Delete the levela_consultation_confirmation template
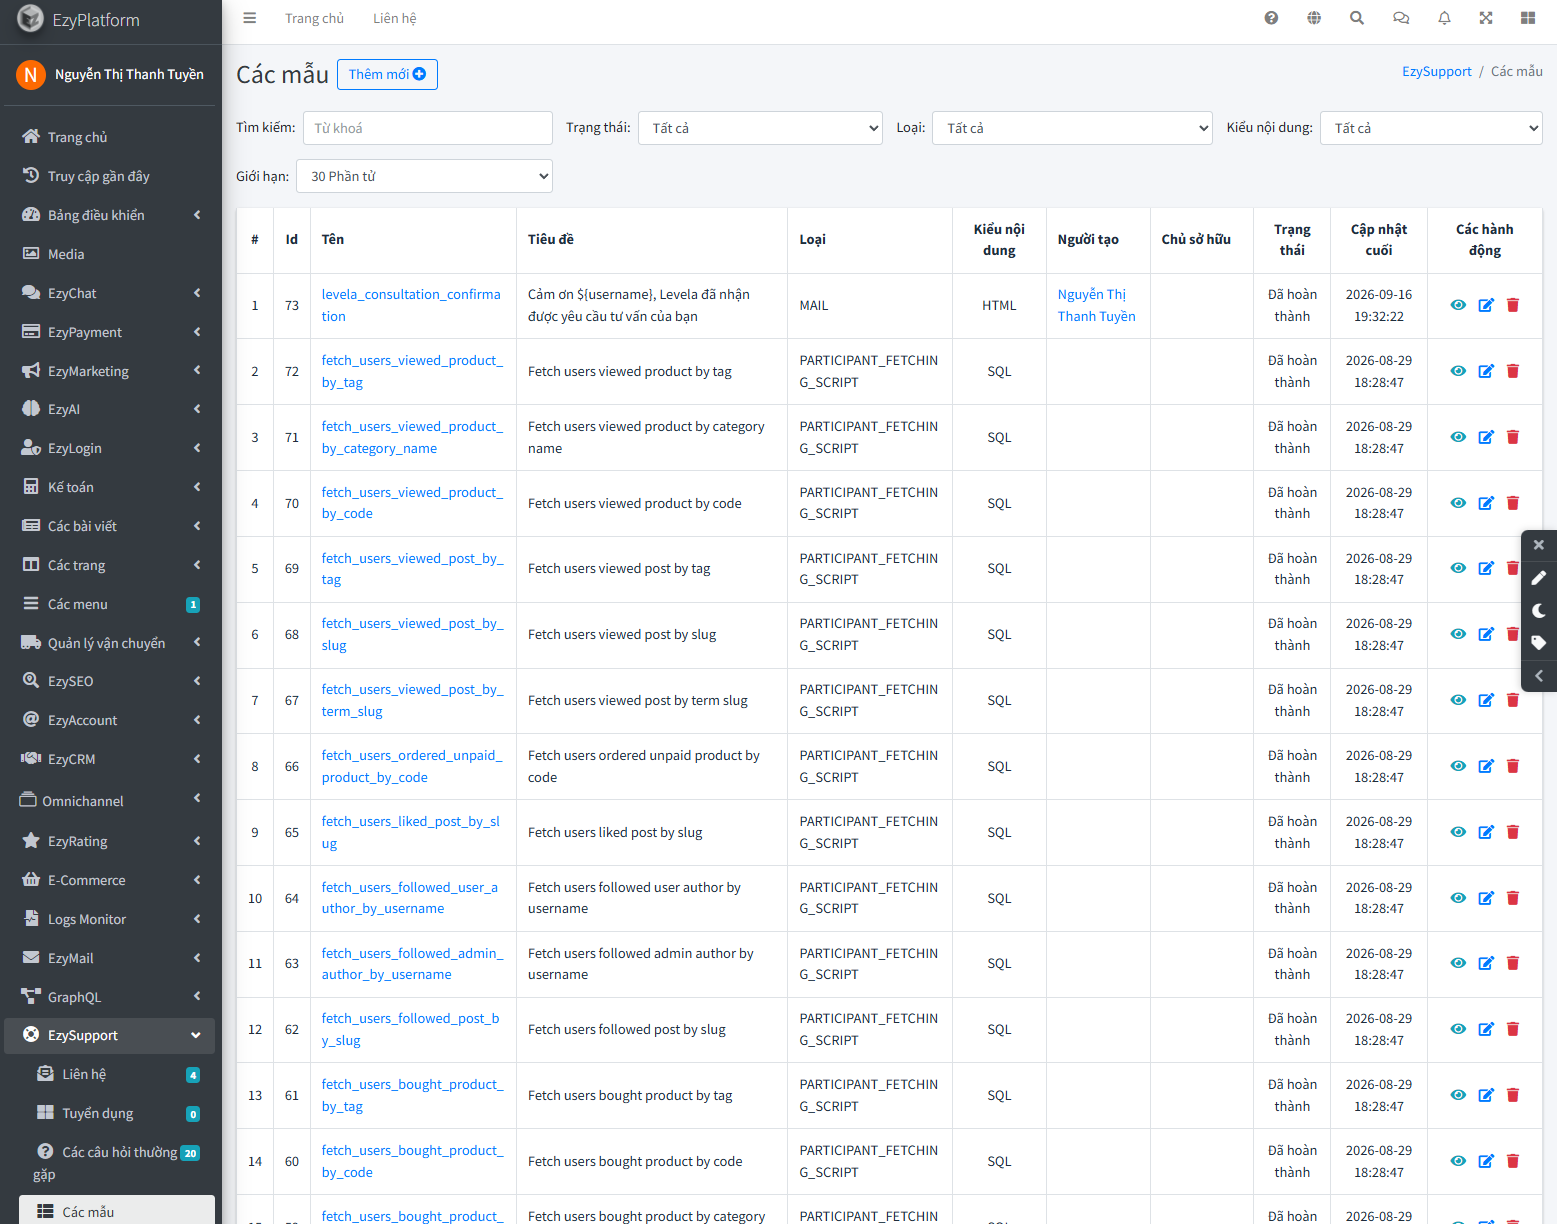Image resolution: width=1557 pixels, height=1224 pixels. click(x=1513, y=305)
